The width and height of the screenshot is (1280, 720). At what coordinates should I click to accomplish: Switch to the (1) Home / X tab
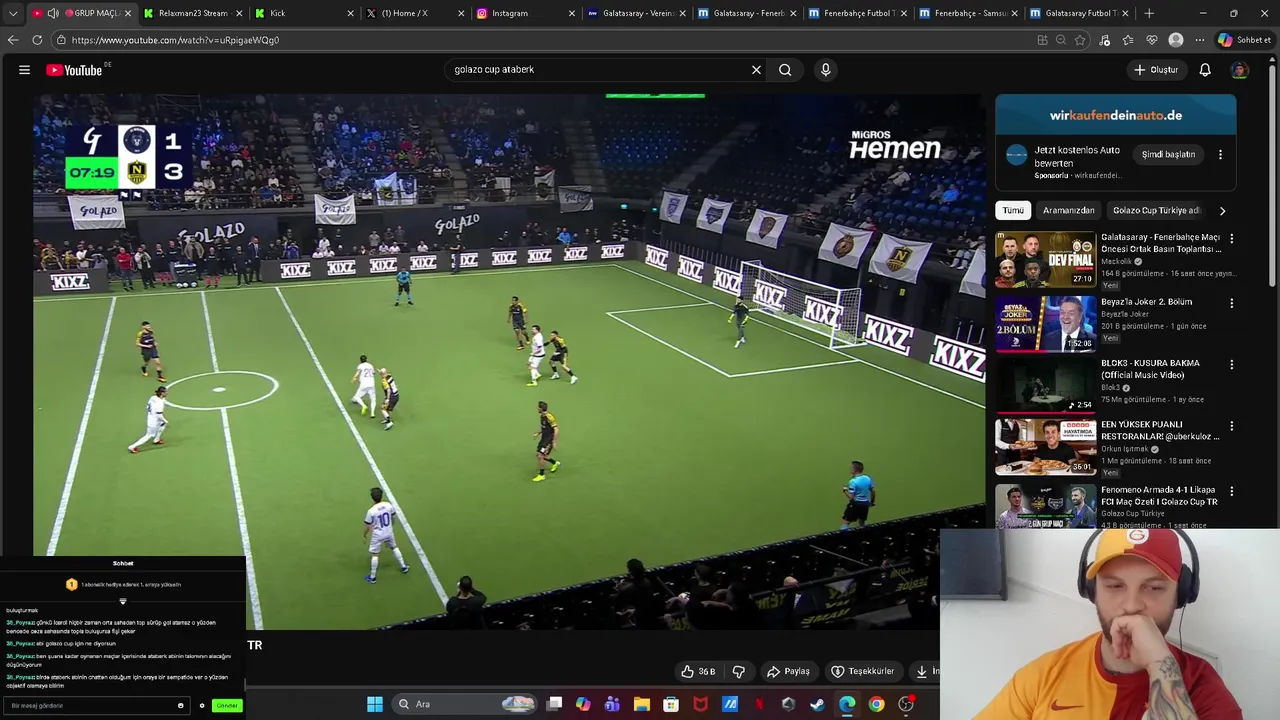[x=414, y=13]
